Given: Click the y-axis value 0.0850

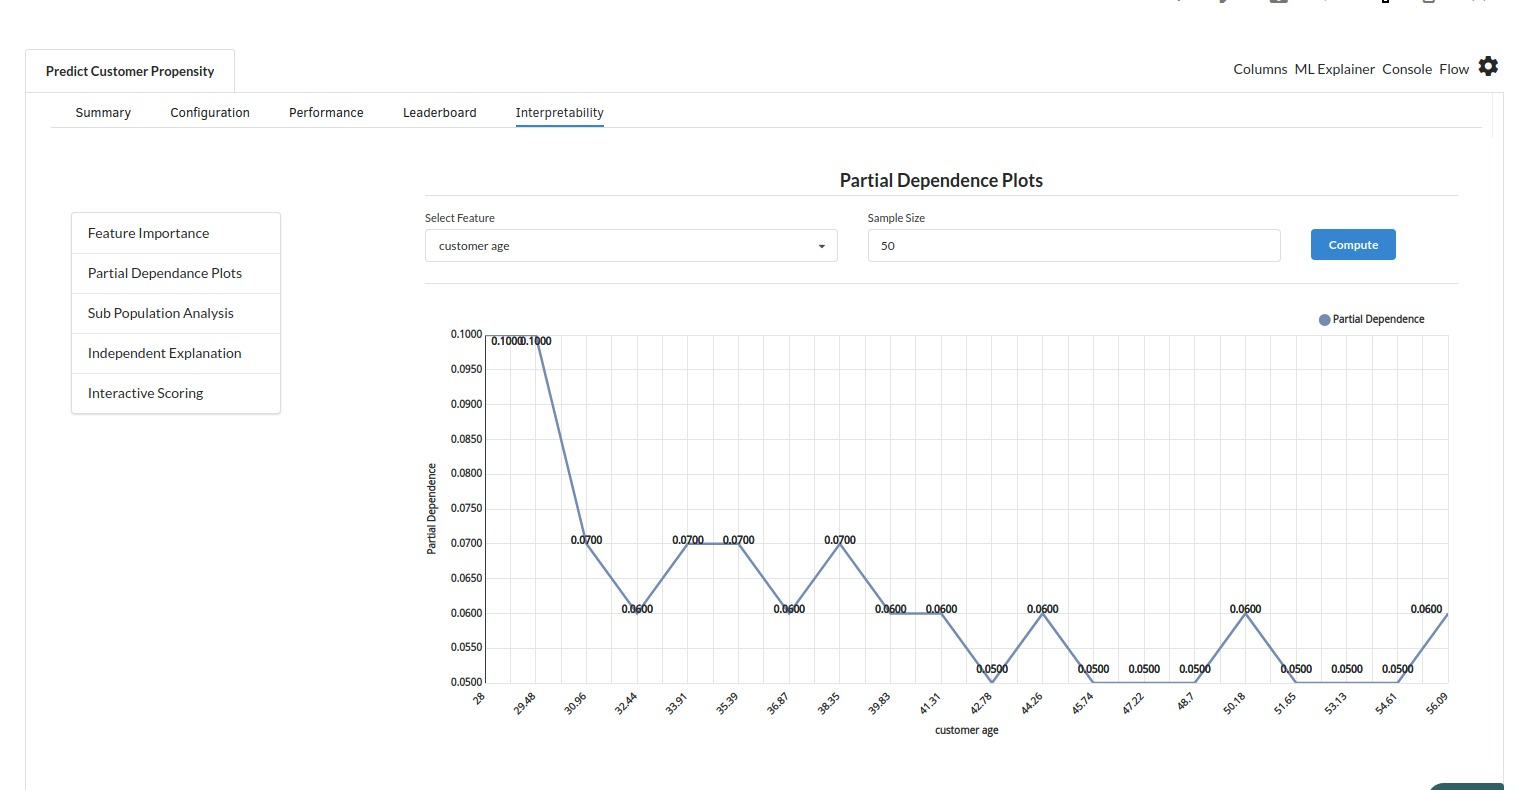Looking at the screenshot, I should (466, 439).
